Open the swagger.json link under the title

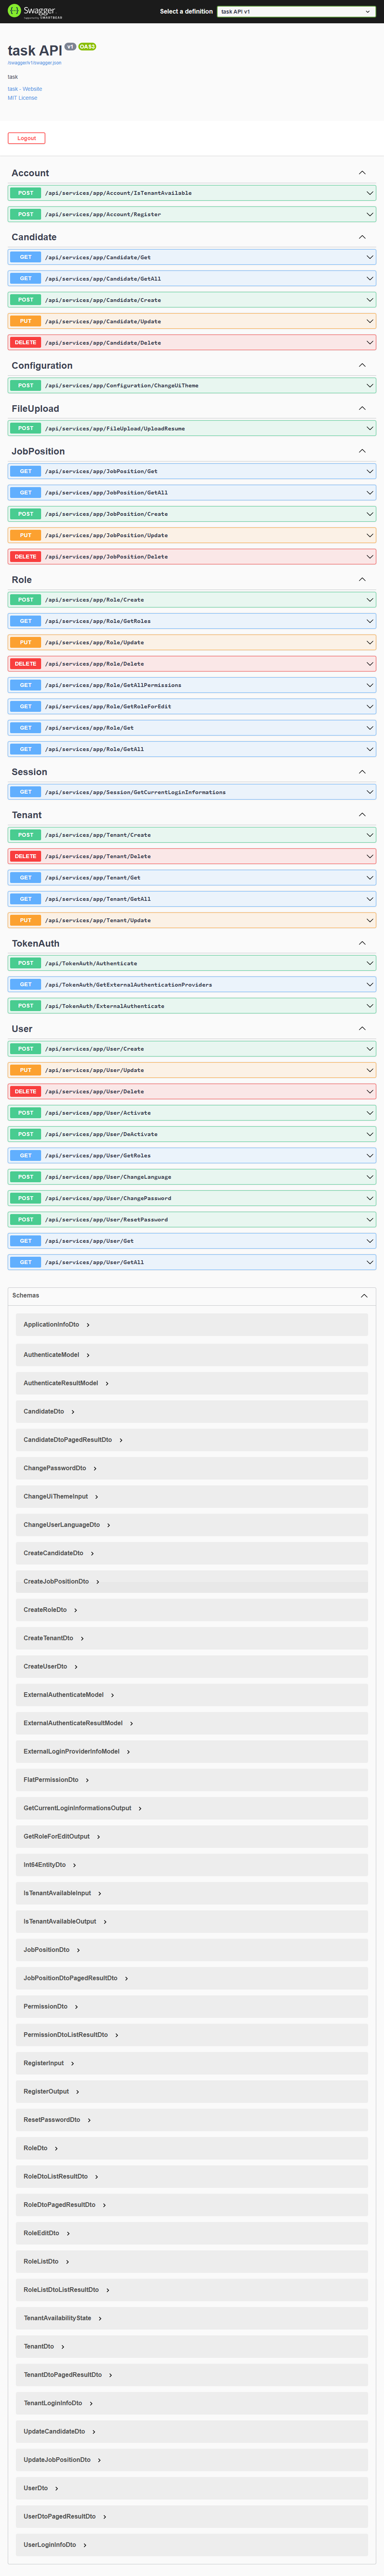35,63
